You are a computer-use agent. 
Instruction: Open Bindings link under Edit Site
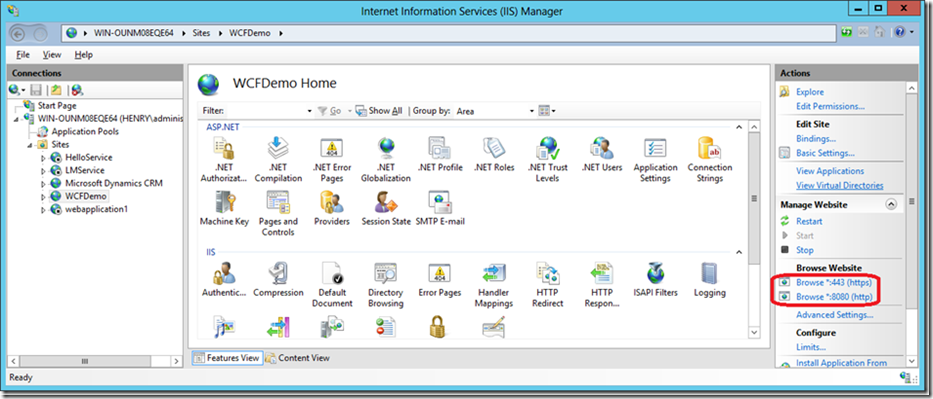pos(816,139)
